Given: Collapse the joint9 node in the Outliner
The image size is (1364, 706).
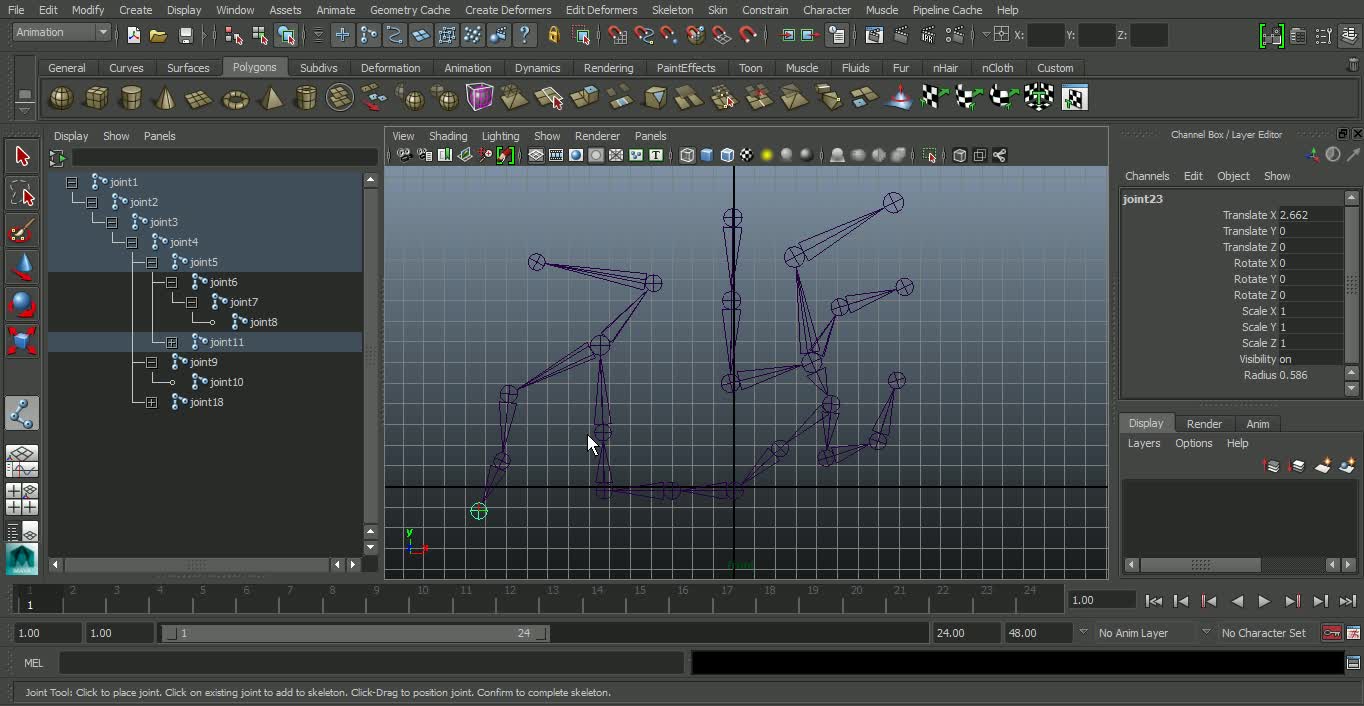Looking at the screenshot, I should click(152, 362).
